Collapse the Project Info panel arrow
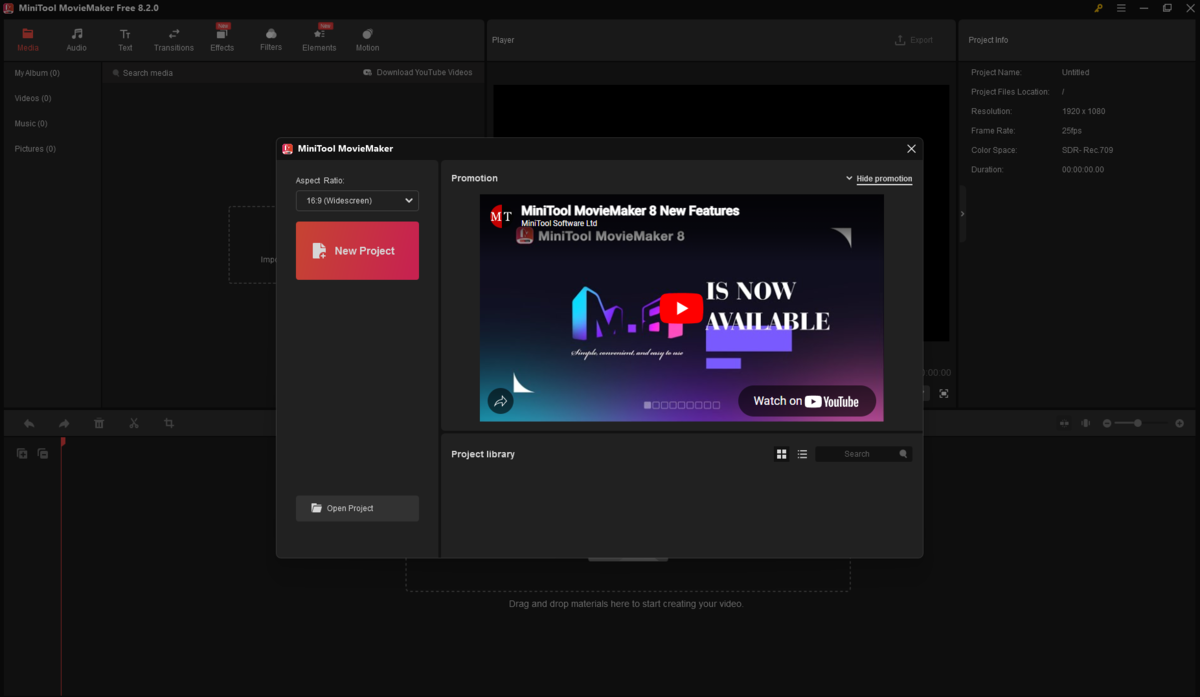Image resolution: width=1200 pixels, height=697 pixels. [x=962, y=213]
